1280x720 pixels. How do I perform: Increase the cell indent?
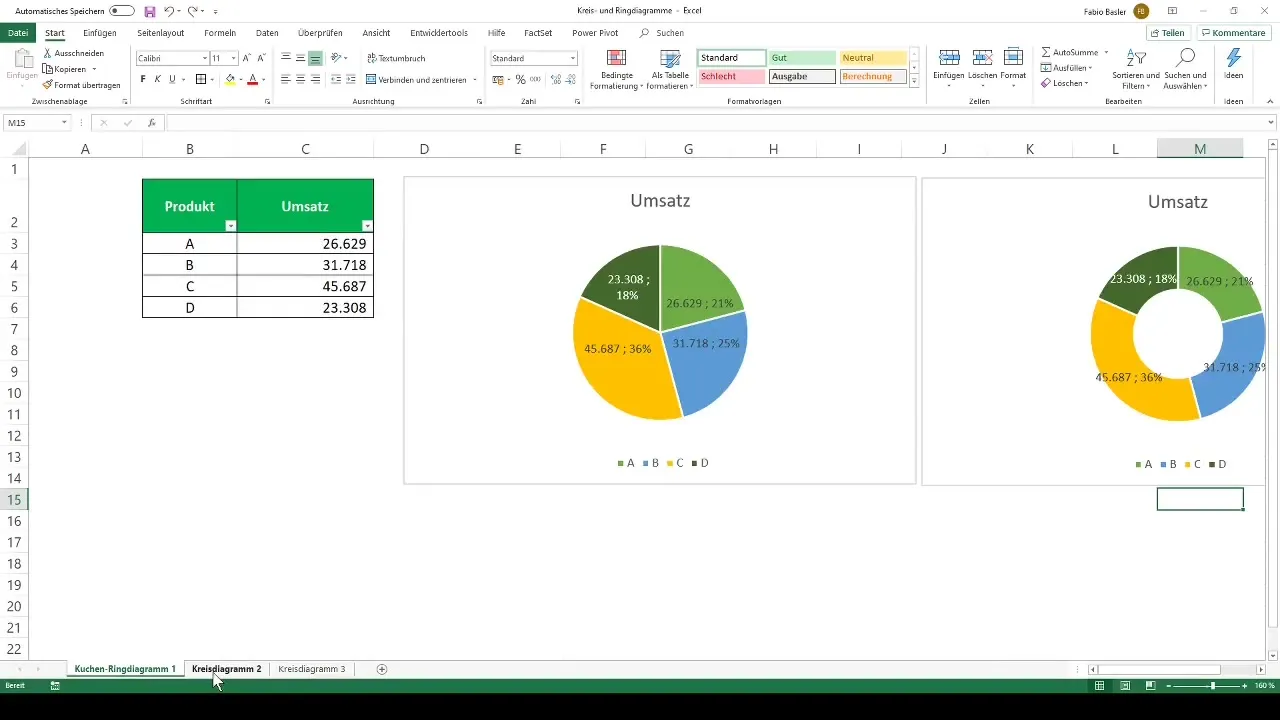click(x=350, y=79)
